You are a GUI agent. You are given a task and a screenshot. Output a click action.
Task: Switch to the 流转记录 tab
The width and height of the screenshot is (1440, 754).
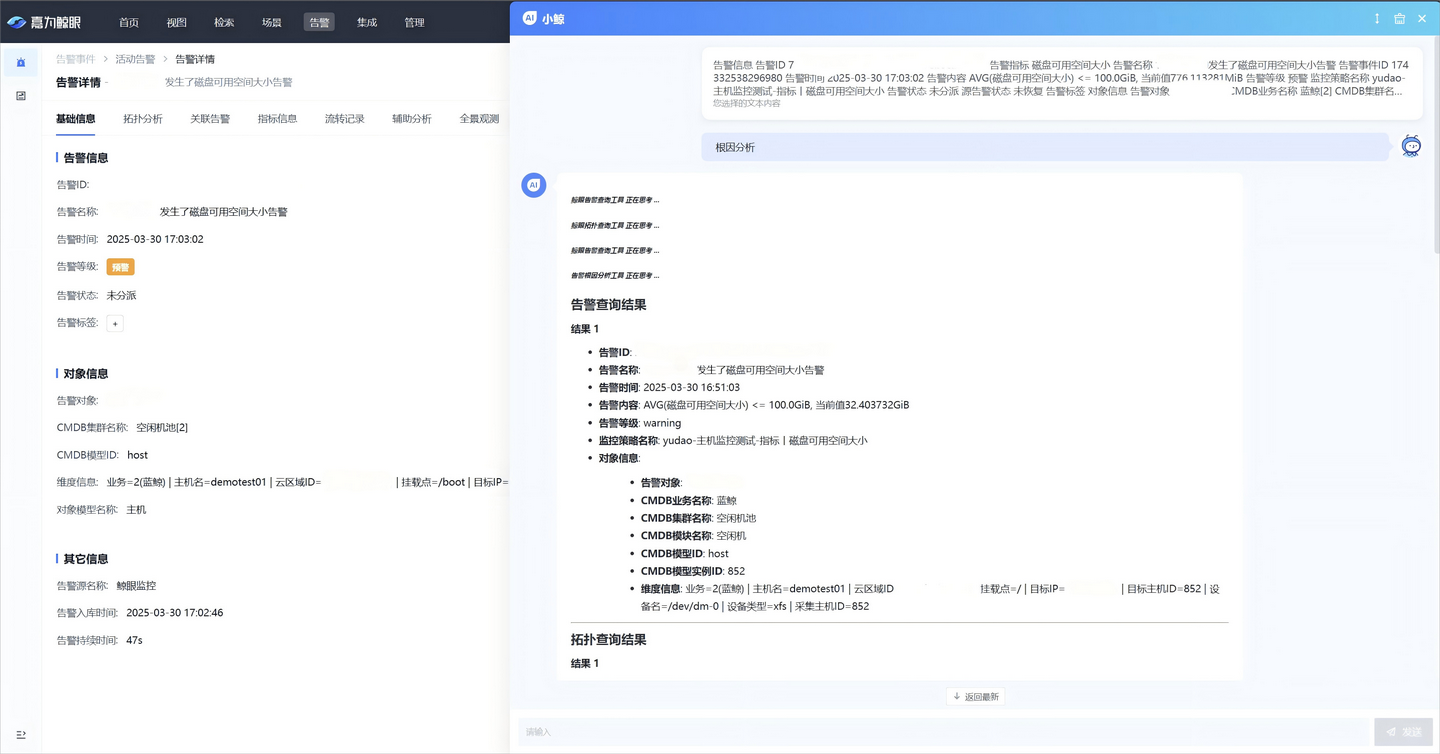(344, 119)
